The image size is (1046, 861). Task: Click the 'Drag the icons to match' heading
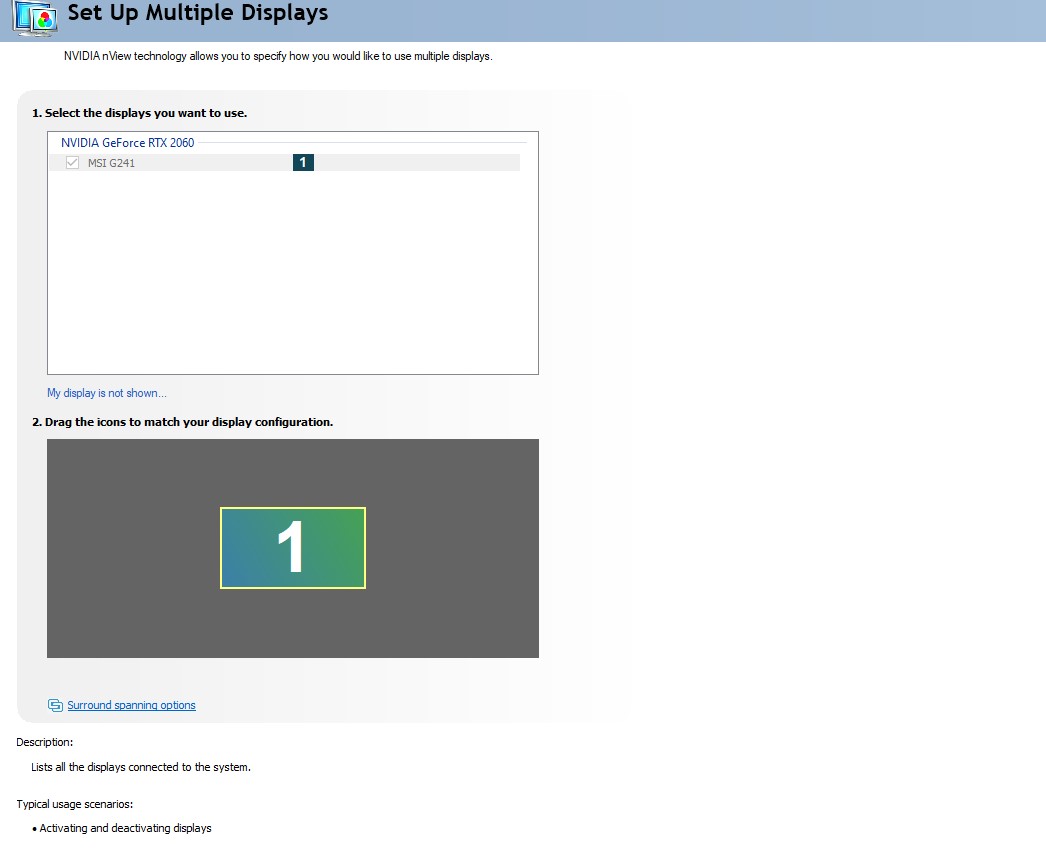click(182, 422)
